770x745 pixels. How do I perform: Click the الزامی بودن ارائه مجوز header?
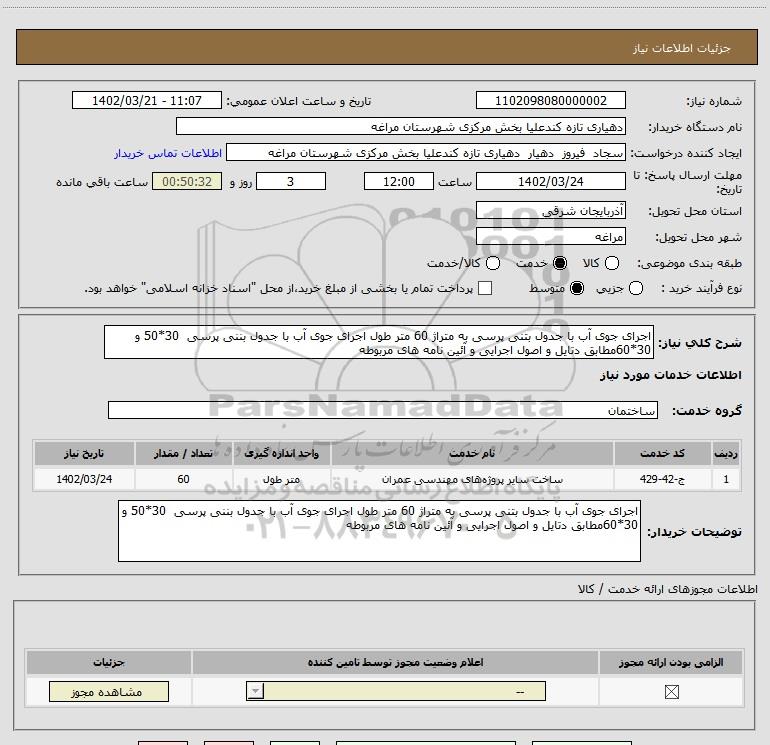coord(671,662)
